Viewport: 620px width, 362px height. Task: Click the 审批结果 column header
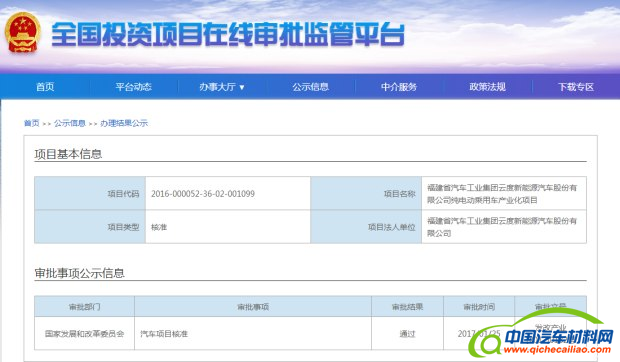pos(407,307)
